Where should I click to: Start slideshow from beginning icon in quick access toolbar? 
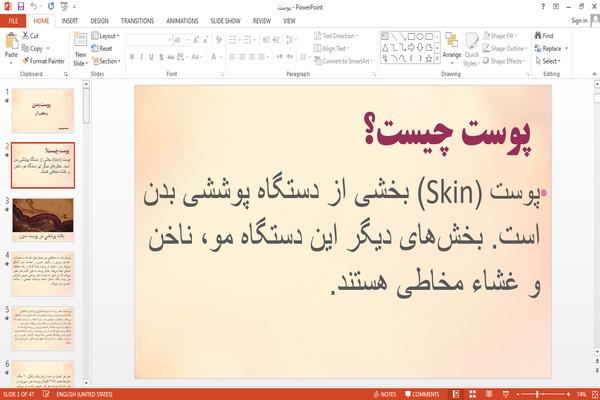click(x=64, y=6)
